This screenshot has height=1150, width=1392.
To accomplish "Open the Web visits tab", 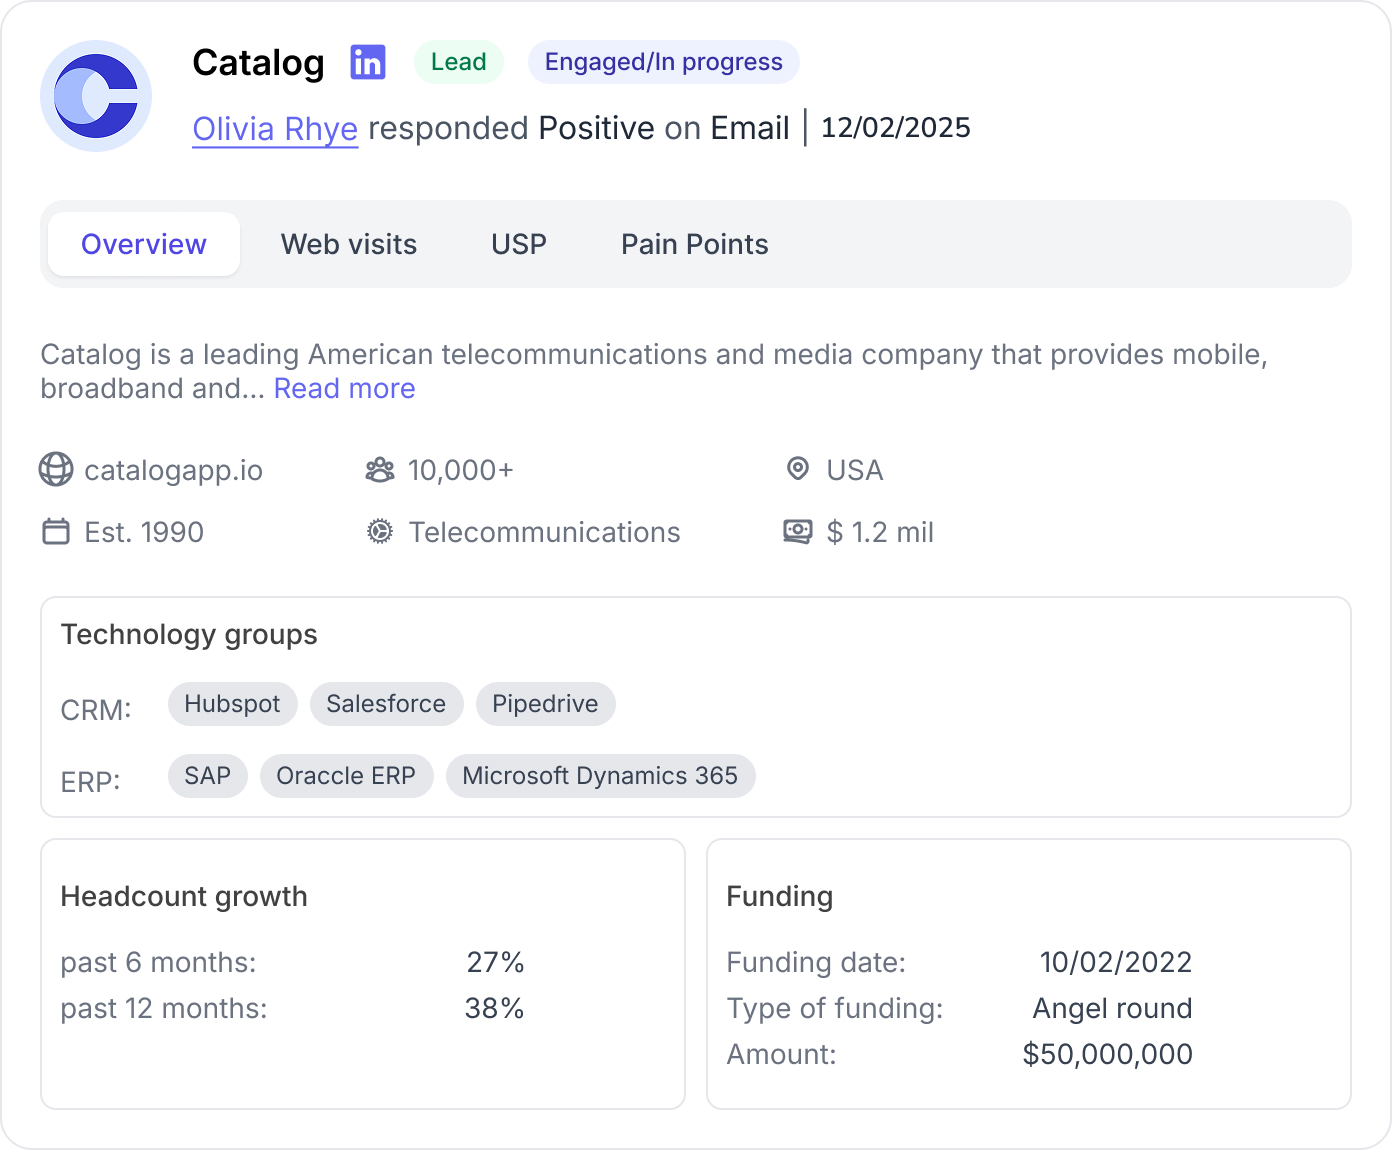I will [x=349, y=244].
